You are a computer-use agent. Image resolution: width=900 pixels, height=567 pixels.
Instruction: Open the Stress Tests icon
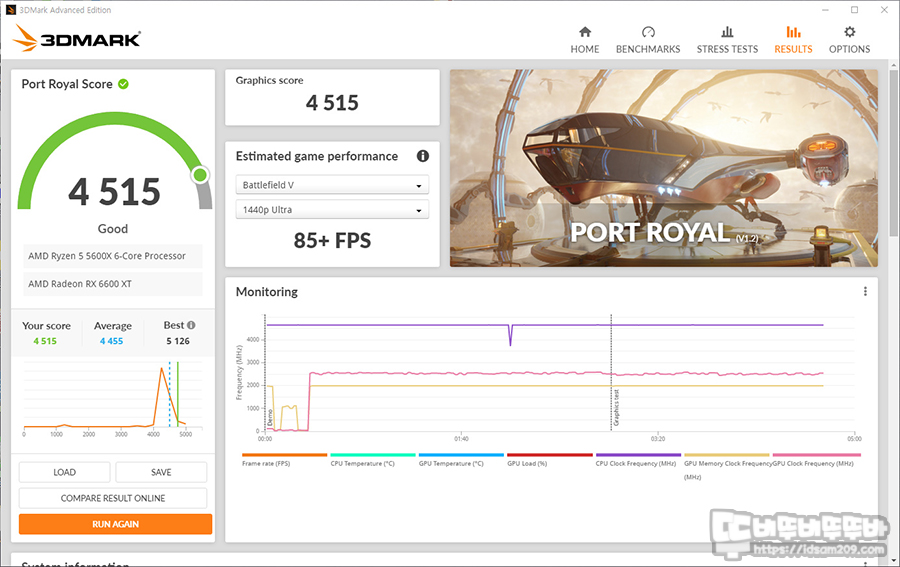point(727,32)
